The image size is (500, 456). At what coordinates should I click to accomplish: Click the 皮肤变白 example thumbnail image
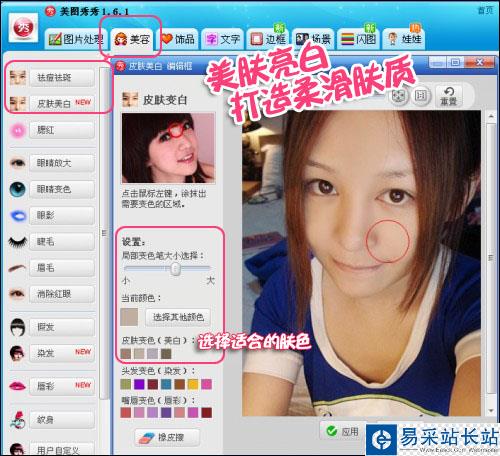169,148
